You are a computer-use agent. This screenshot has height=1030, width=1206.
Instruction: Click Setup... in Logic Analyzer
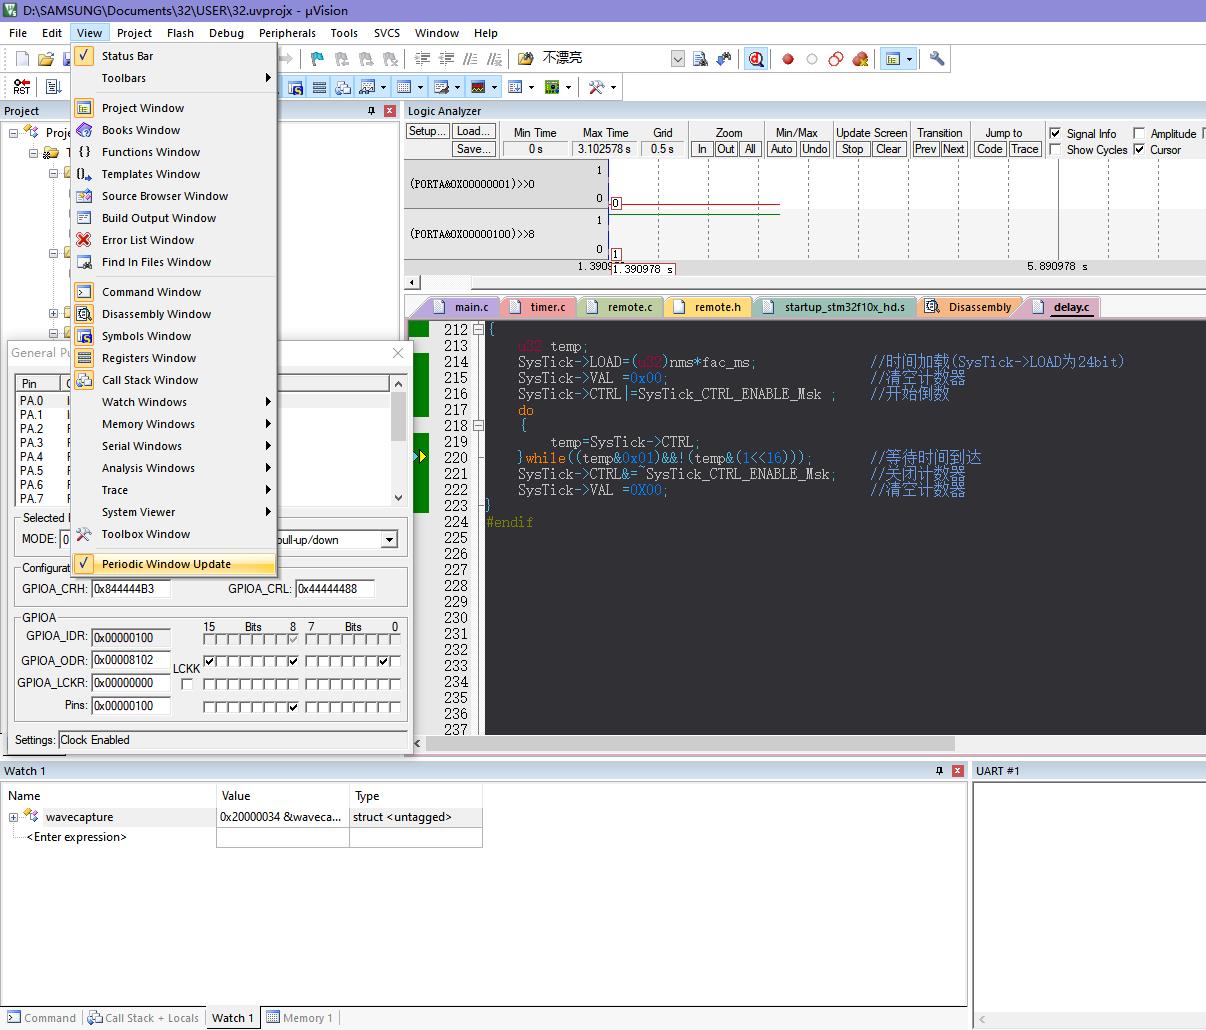pyautogui.click(x=427, y=131)
